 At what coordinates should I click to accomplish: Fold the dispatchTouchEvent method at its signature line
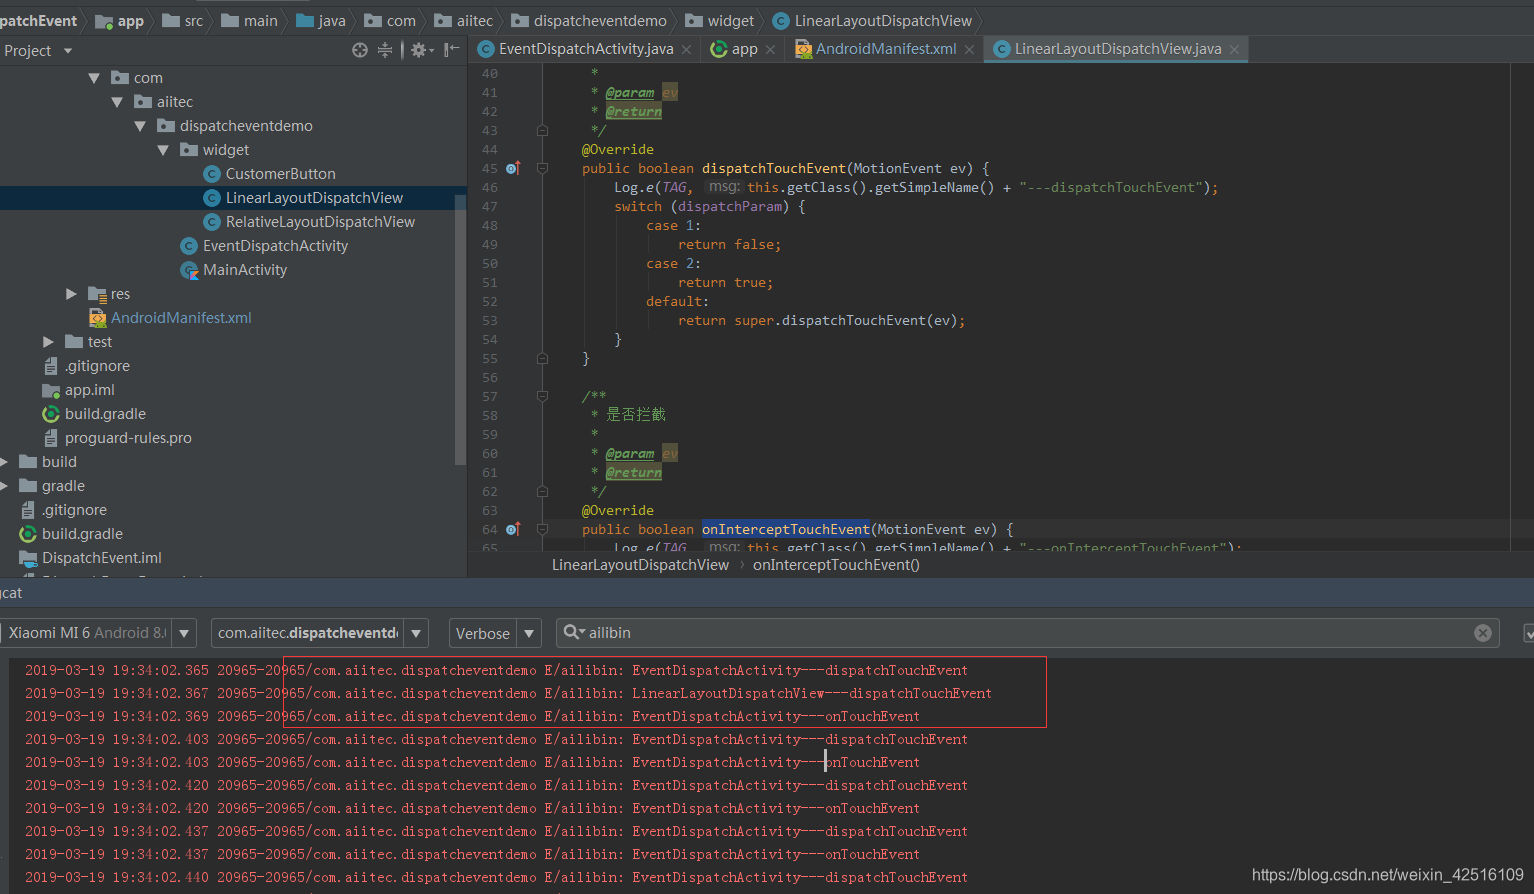click(x=542, y=168)
